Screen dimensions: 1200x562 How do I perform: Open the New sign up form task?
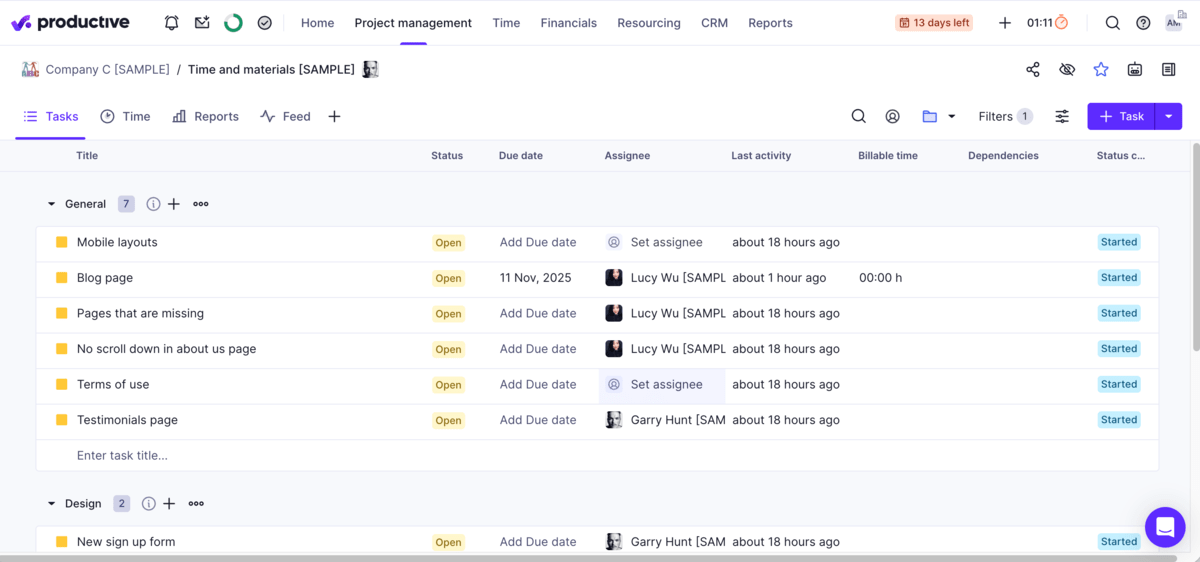126,542
